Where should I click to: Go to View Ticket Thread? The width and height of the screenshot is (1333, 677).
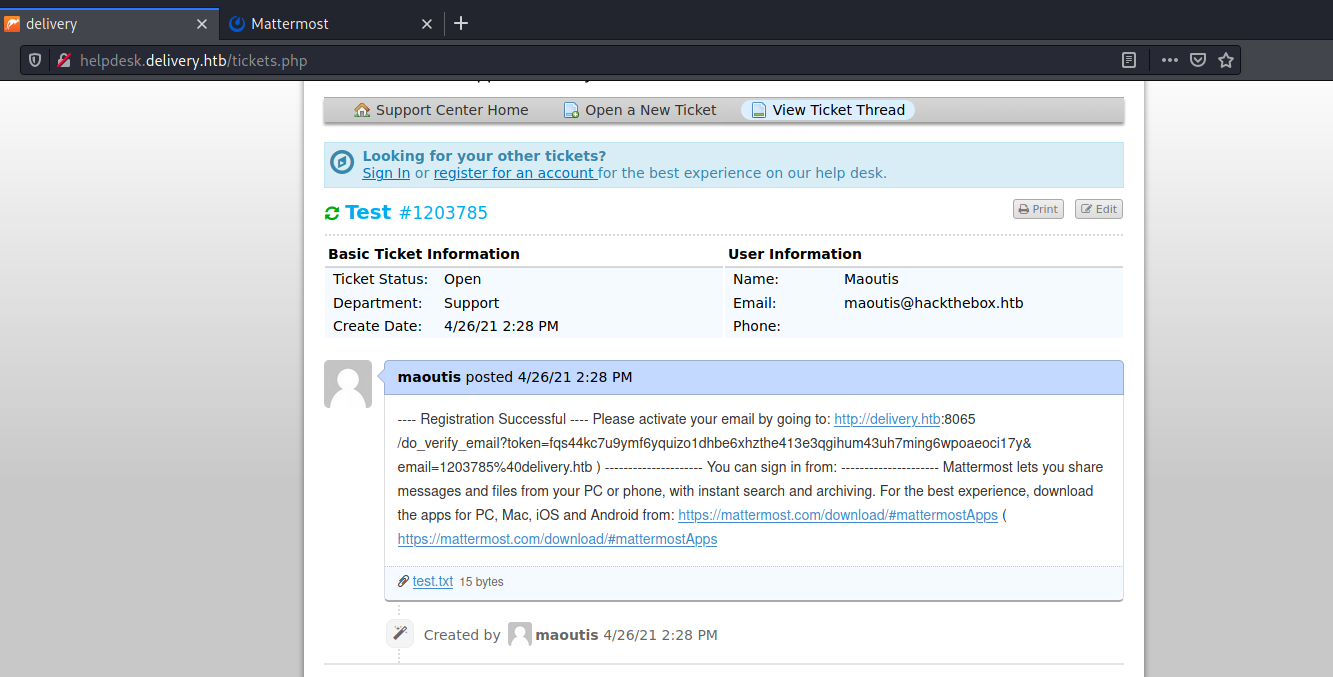click(x=828, y=110)
